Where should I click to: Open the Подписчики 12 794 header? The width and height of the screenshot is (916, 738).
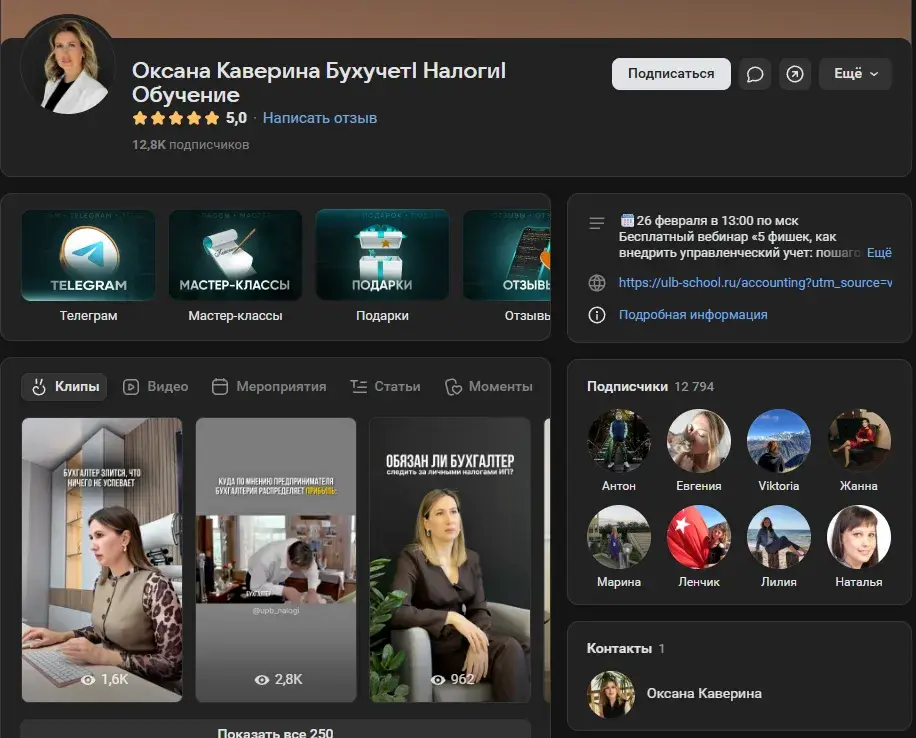point(650,386)
